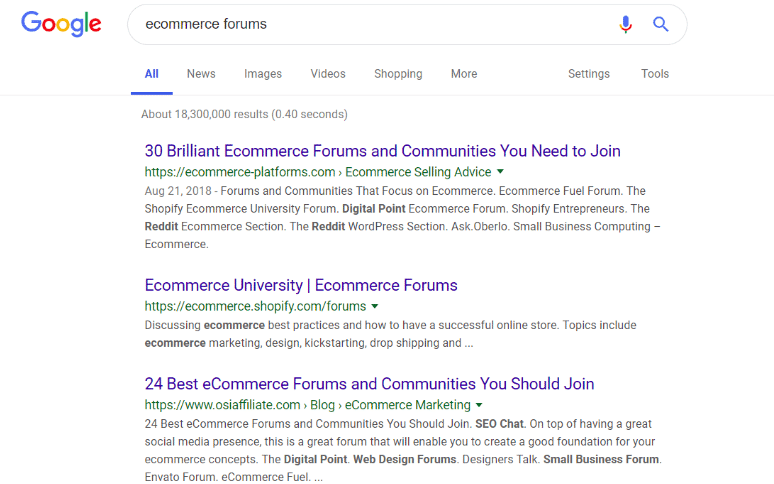Screen dimensions: 774x484
Task: Open the Videos tab
Action: tap(328, 74)
